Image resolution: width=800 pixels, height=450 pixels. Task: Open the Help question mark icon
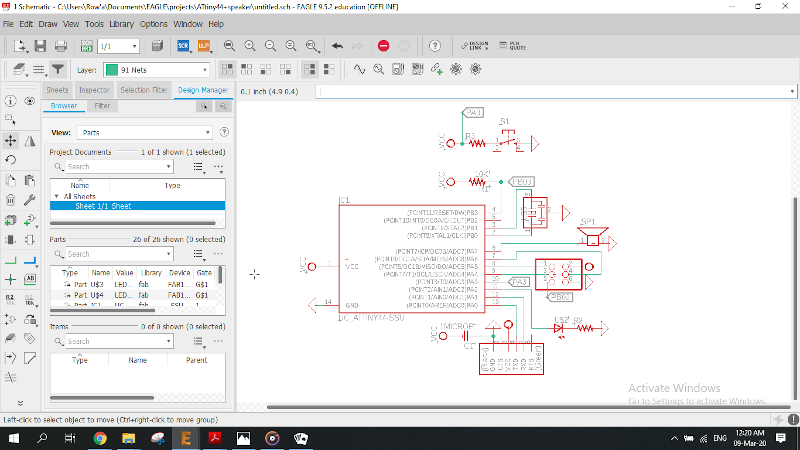pos(435,46)
